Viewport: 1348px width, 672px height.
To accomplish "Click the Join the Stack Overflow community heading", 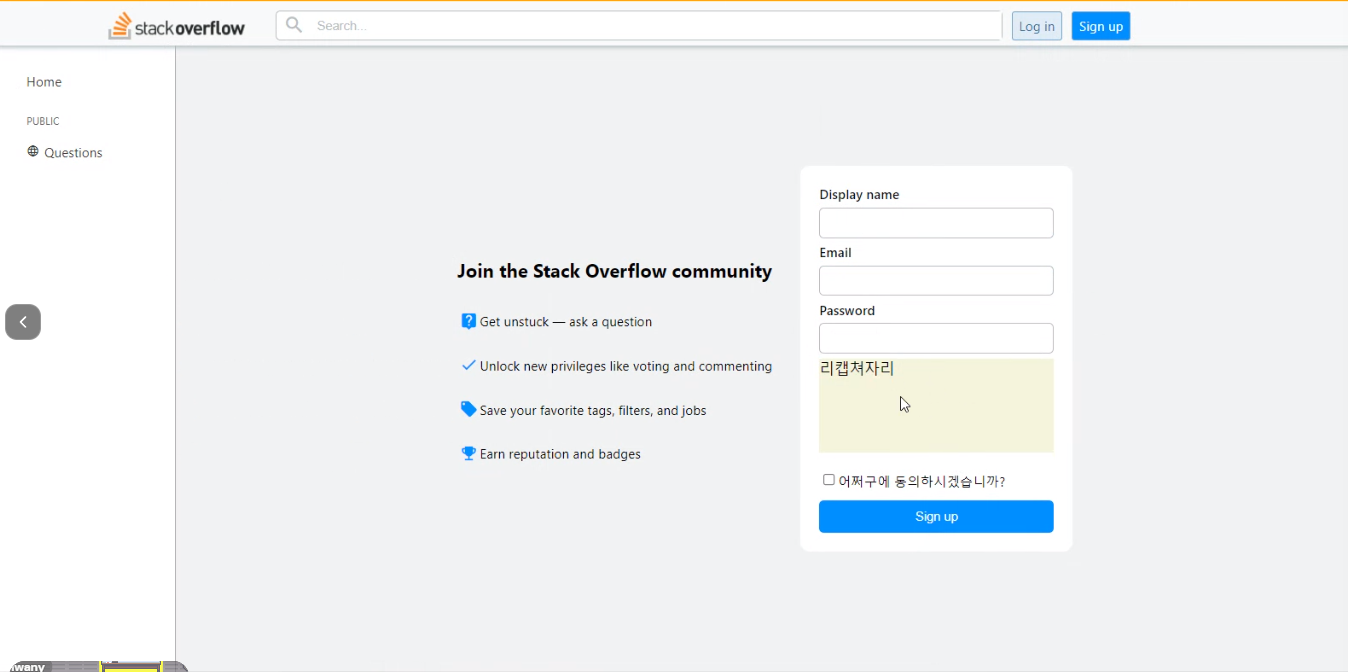I will coord(615,271).
